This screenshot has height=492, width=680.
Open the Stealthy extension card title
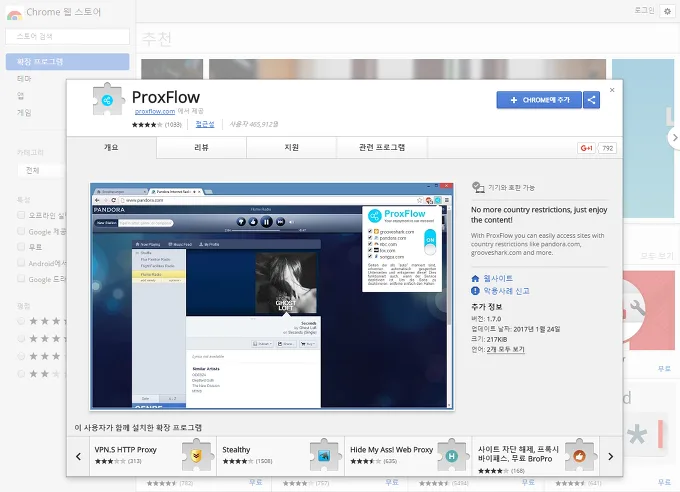coord(236,450)
